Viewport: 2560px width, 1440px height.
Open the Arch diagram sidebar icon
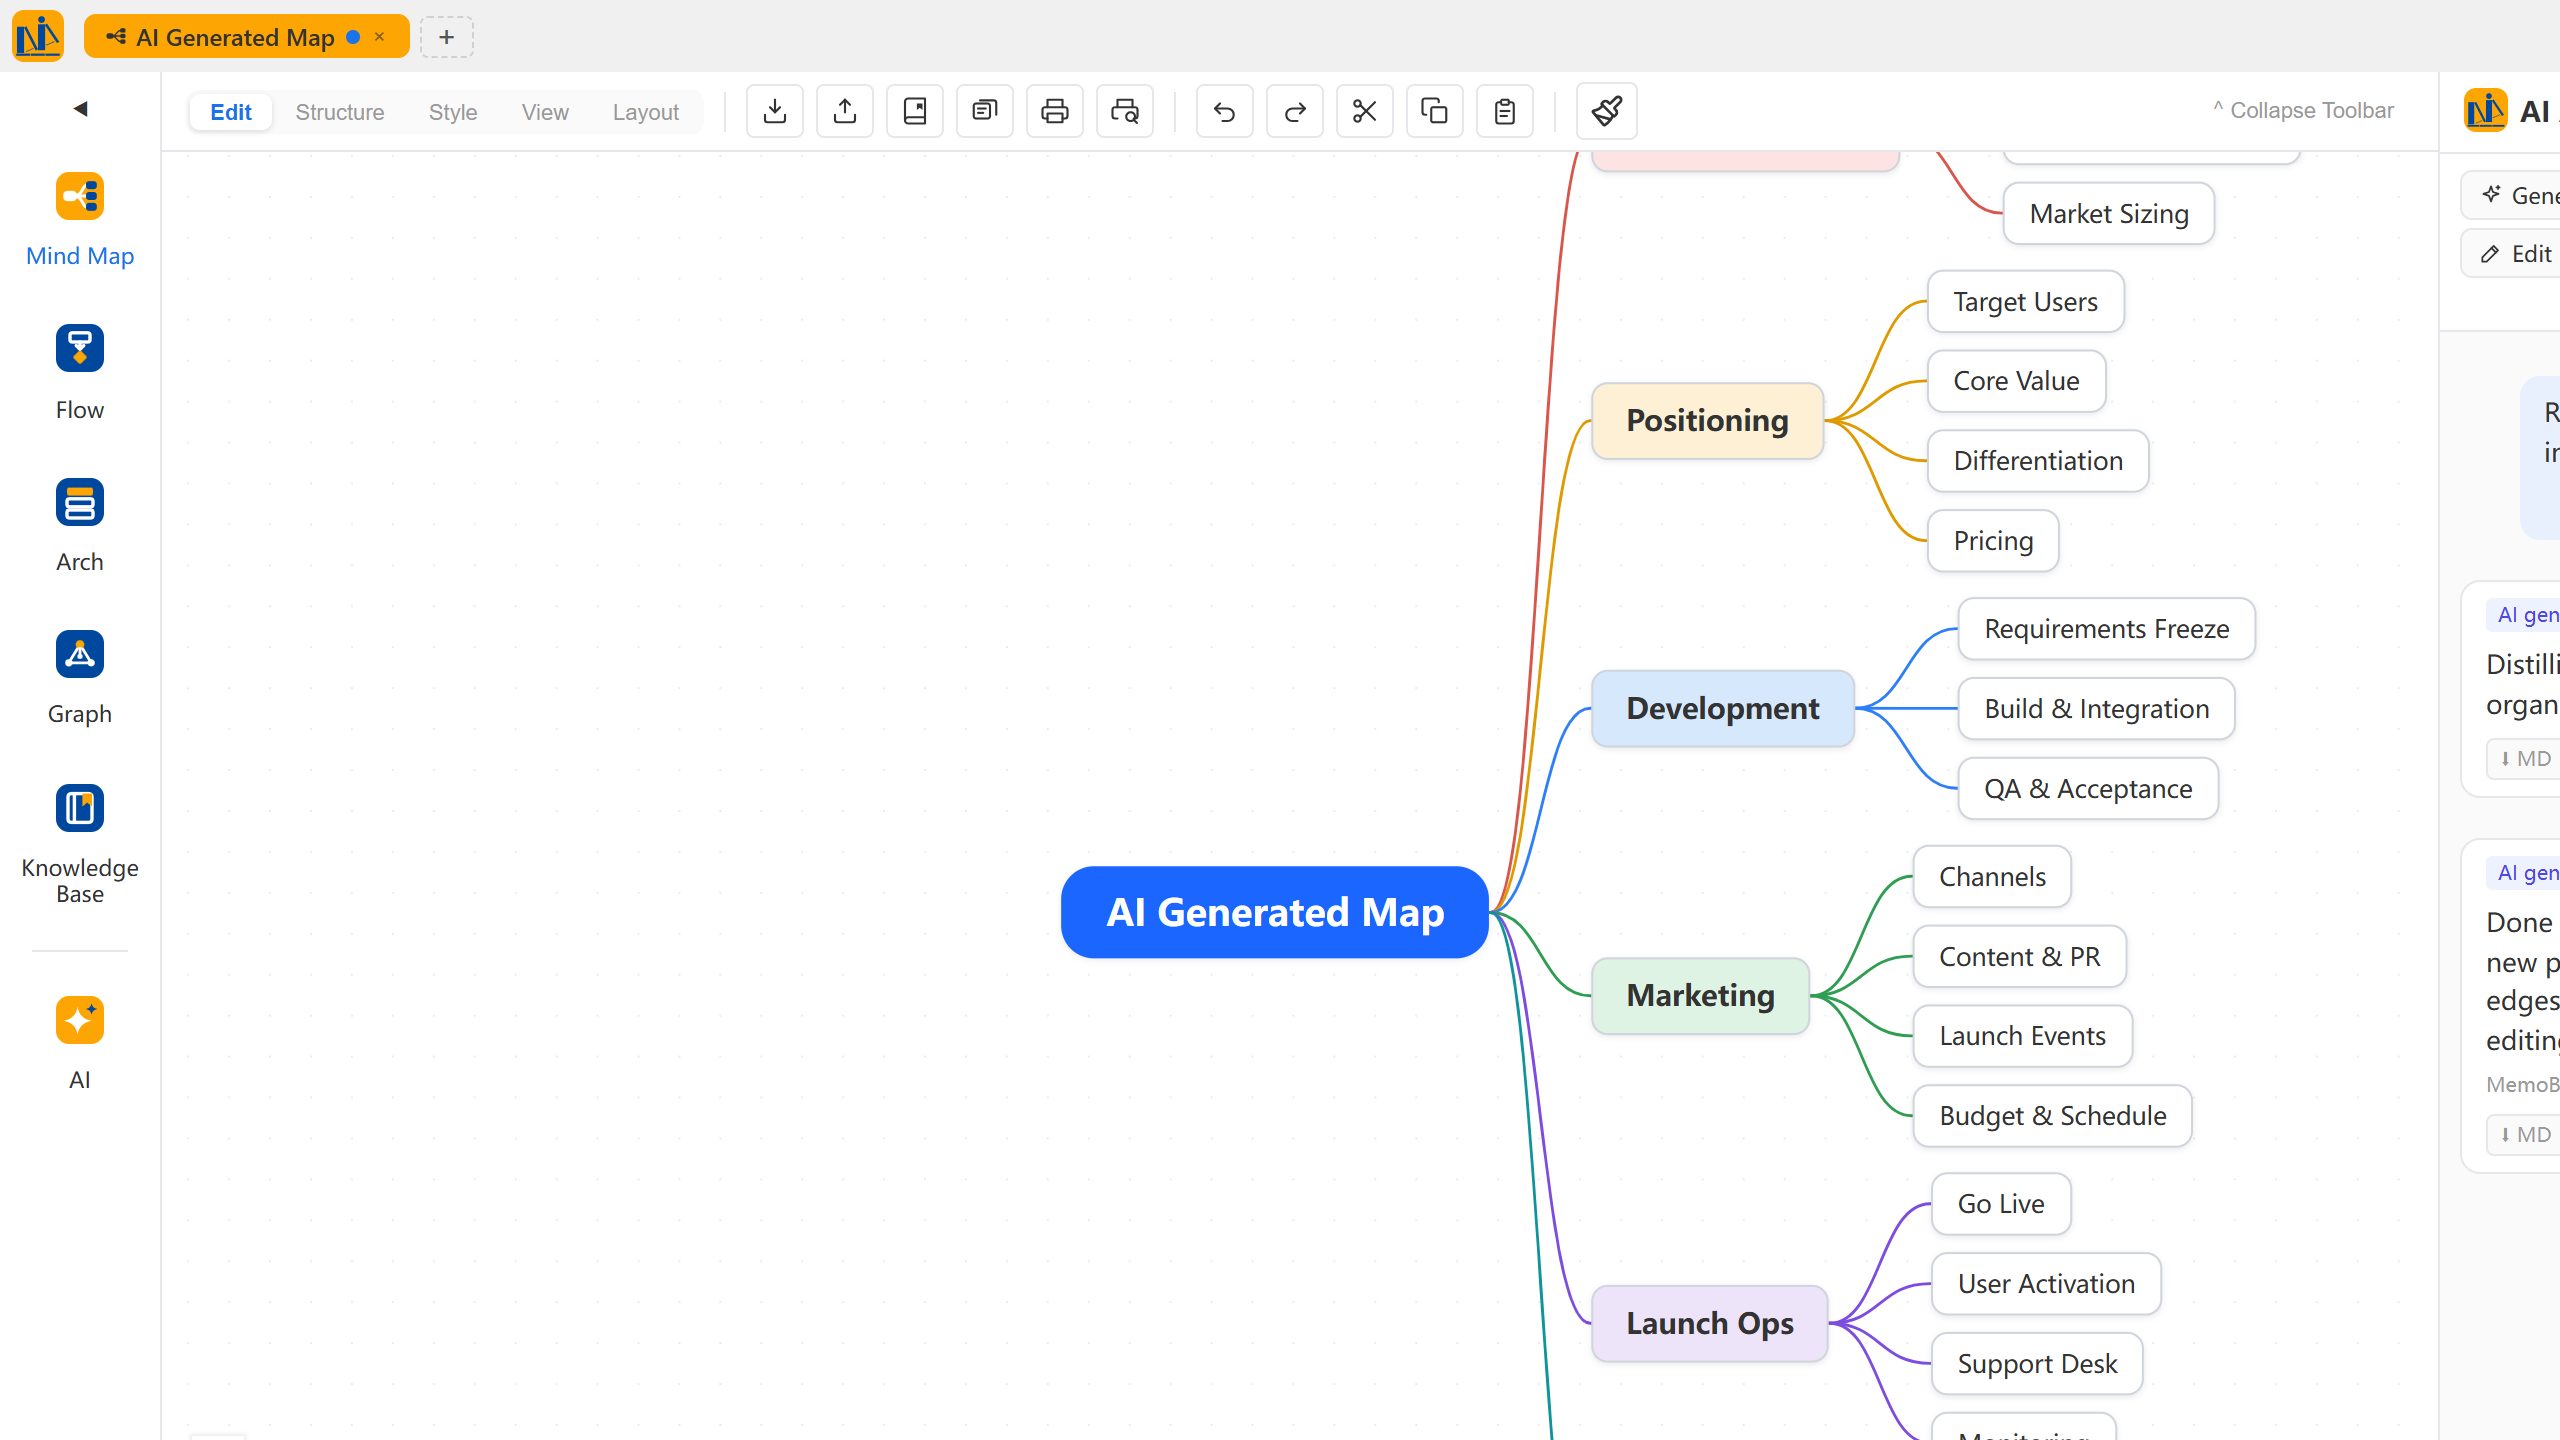coord(80,502)
